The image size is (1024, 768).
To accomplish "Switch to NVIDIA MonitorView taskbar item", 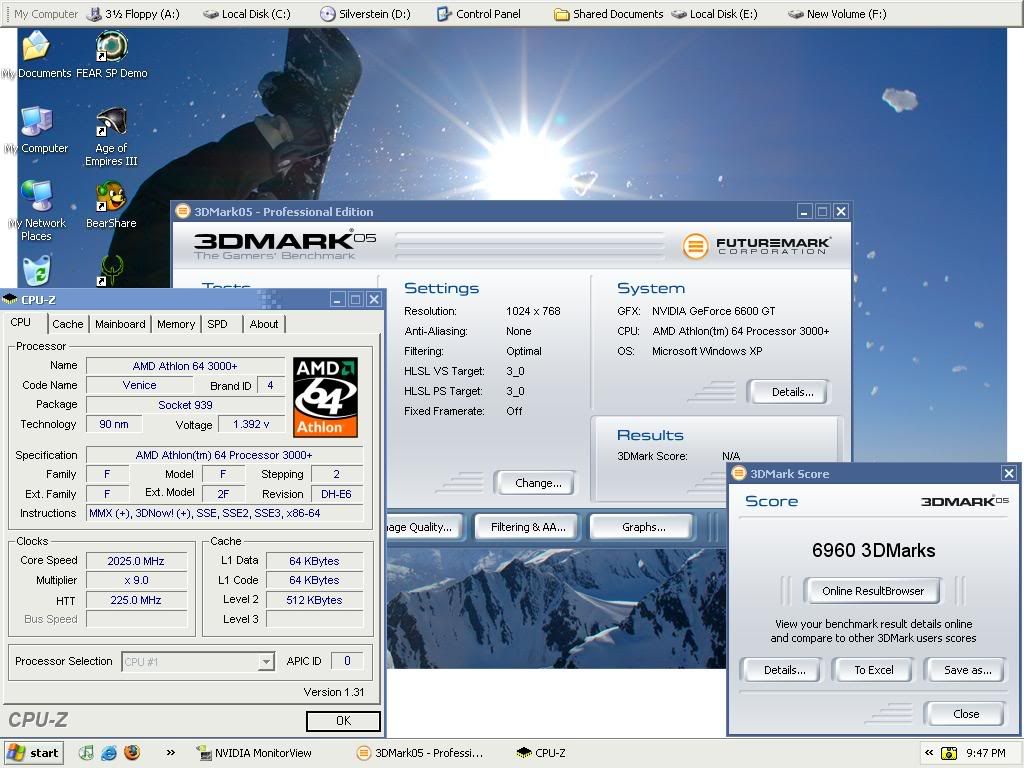I will pyautogui.click(x=255, y=753).
